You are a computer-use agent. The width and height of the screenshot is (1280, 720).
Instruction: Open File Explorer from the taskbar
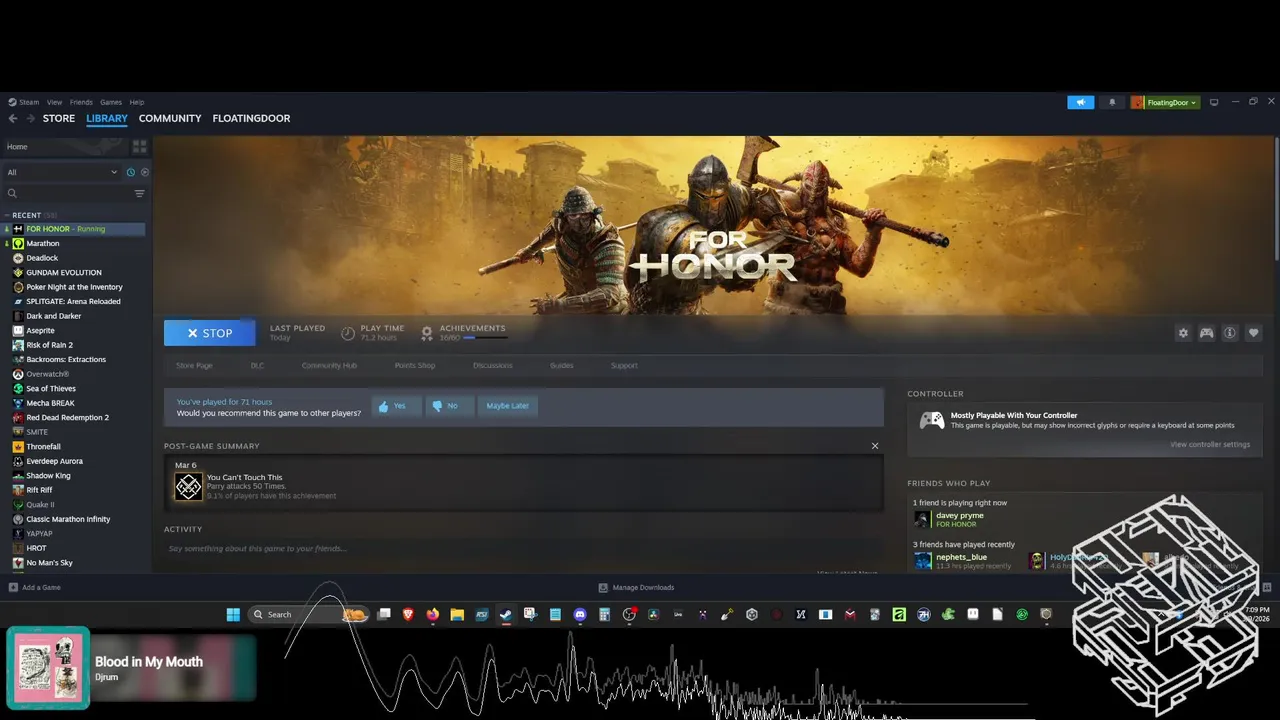pos(457,614)
